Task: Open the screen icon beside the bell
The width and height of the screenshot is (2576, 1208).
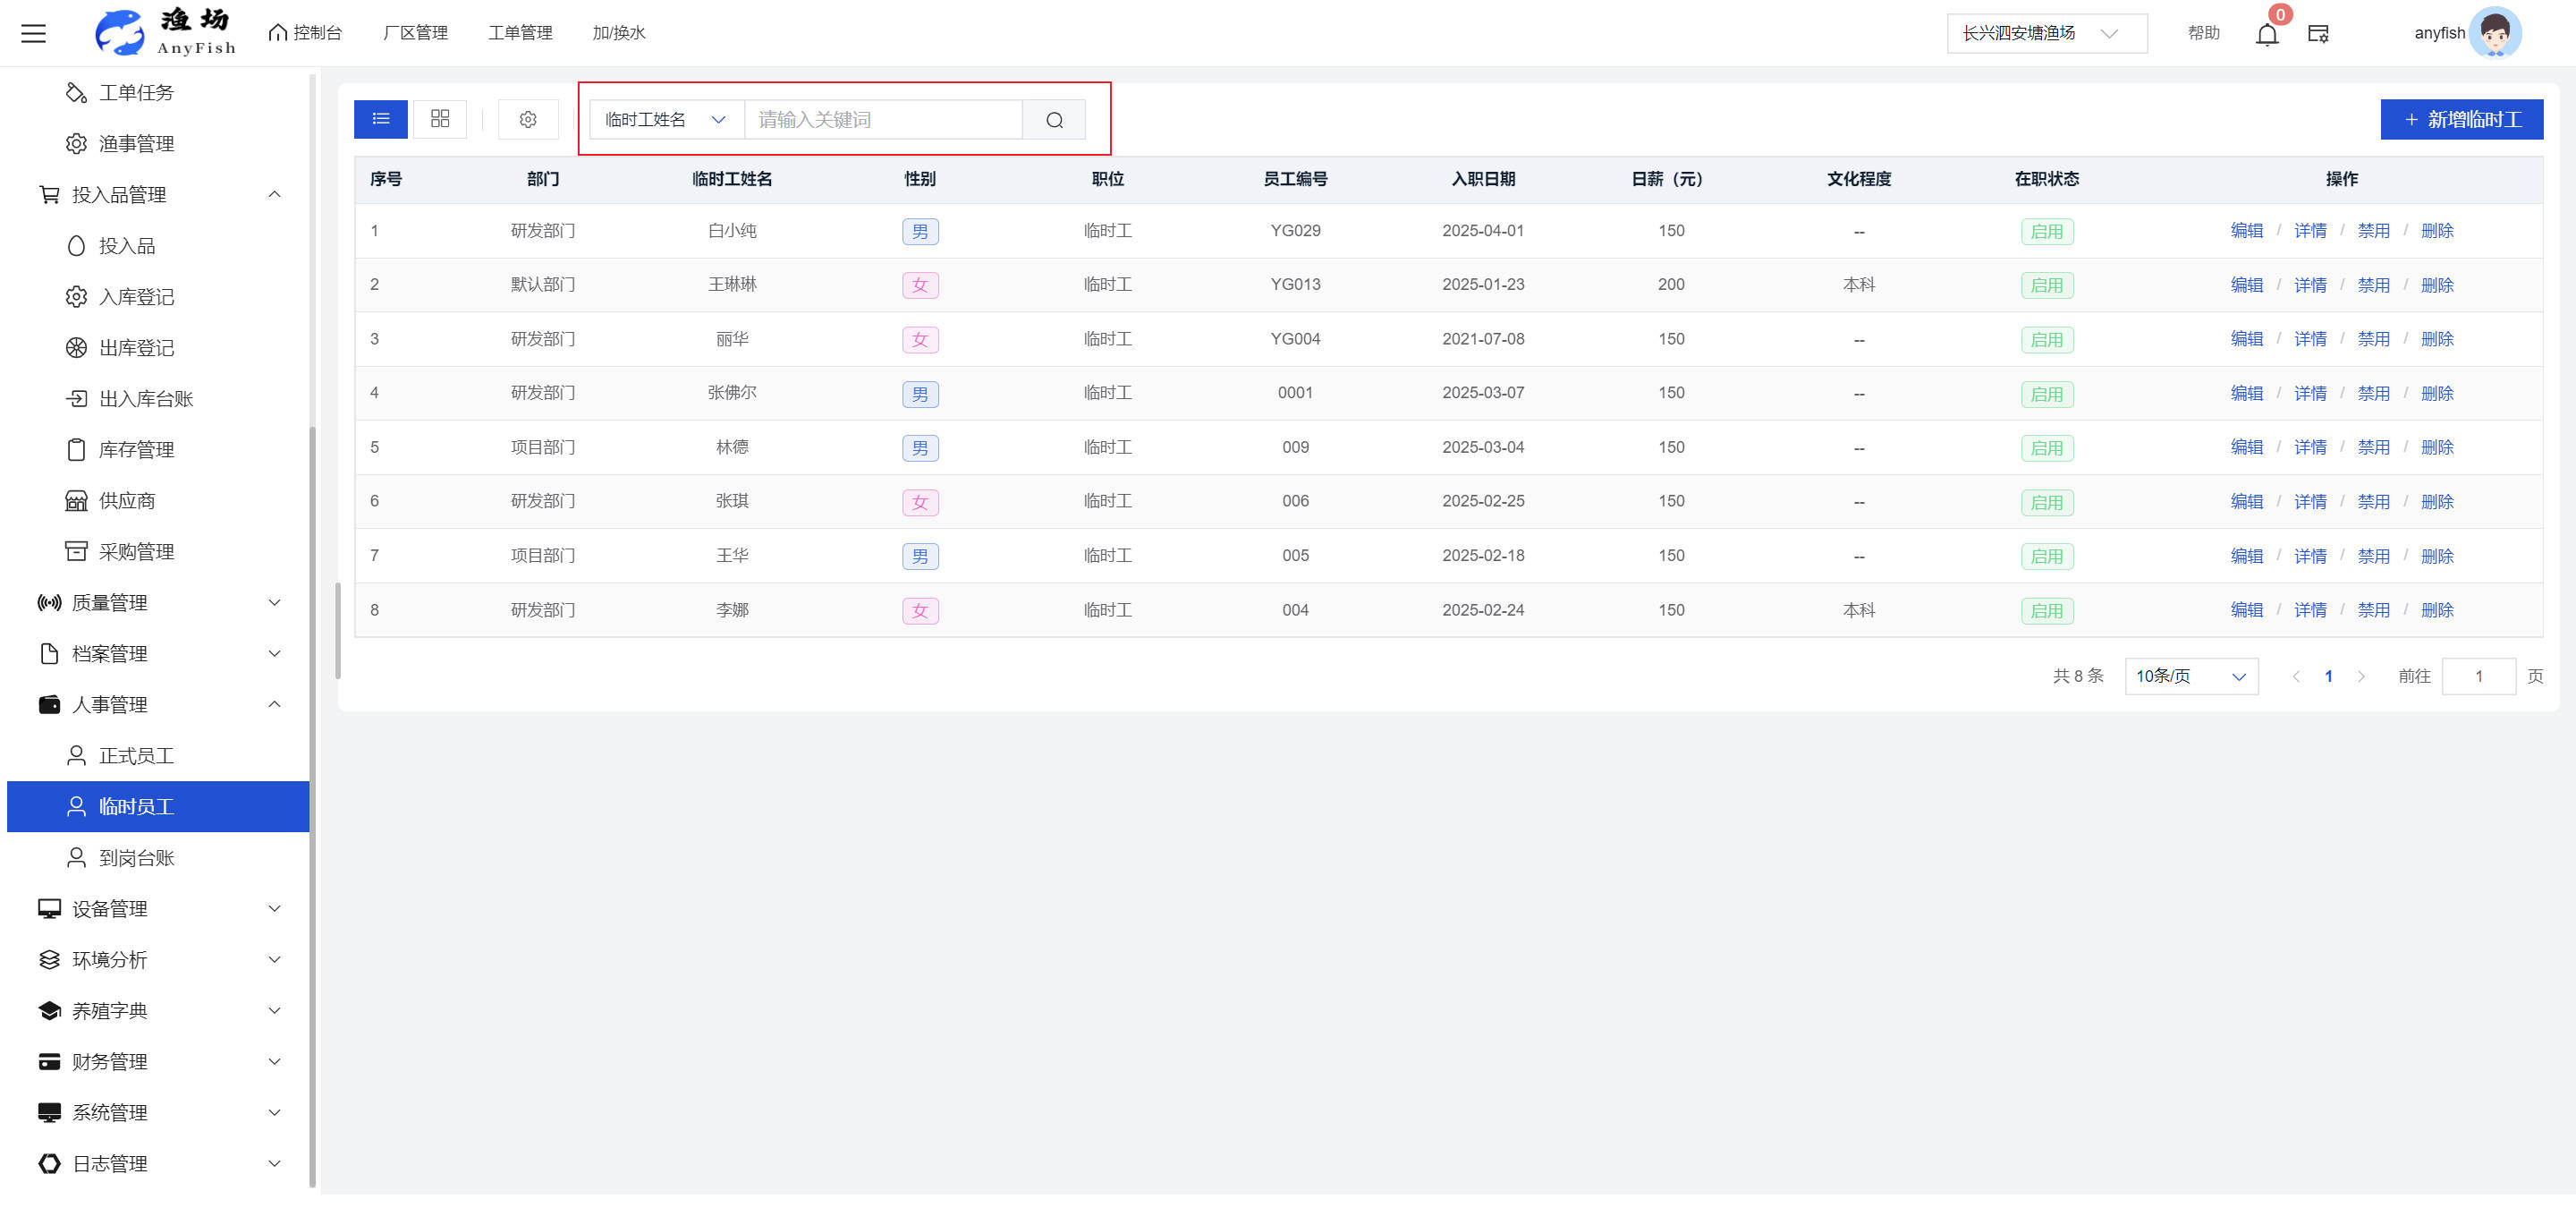Action: click(x=2318, y=34)
